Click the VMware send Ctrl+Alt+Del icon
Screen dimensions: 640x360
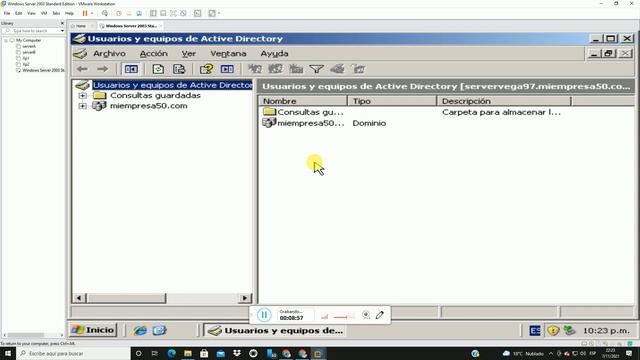tap(105, 13)
